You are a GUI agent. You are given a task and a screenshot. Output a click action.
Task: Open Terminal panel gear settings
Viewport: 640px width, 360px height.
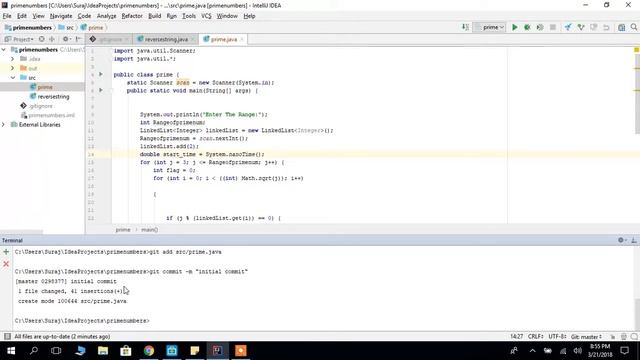coord(621,240)
